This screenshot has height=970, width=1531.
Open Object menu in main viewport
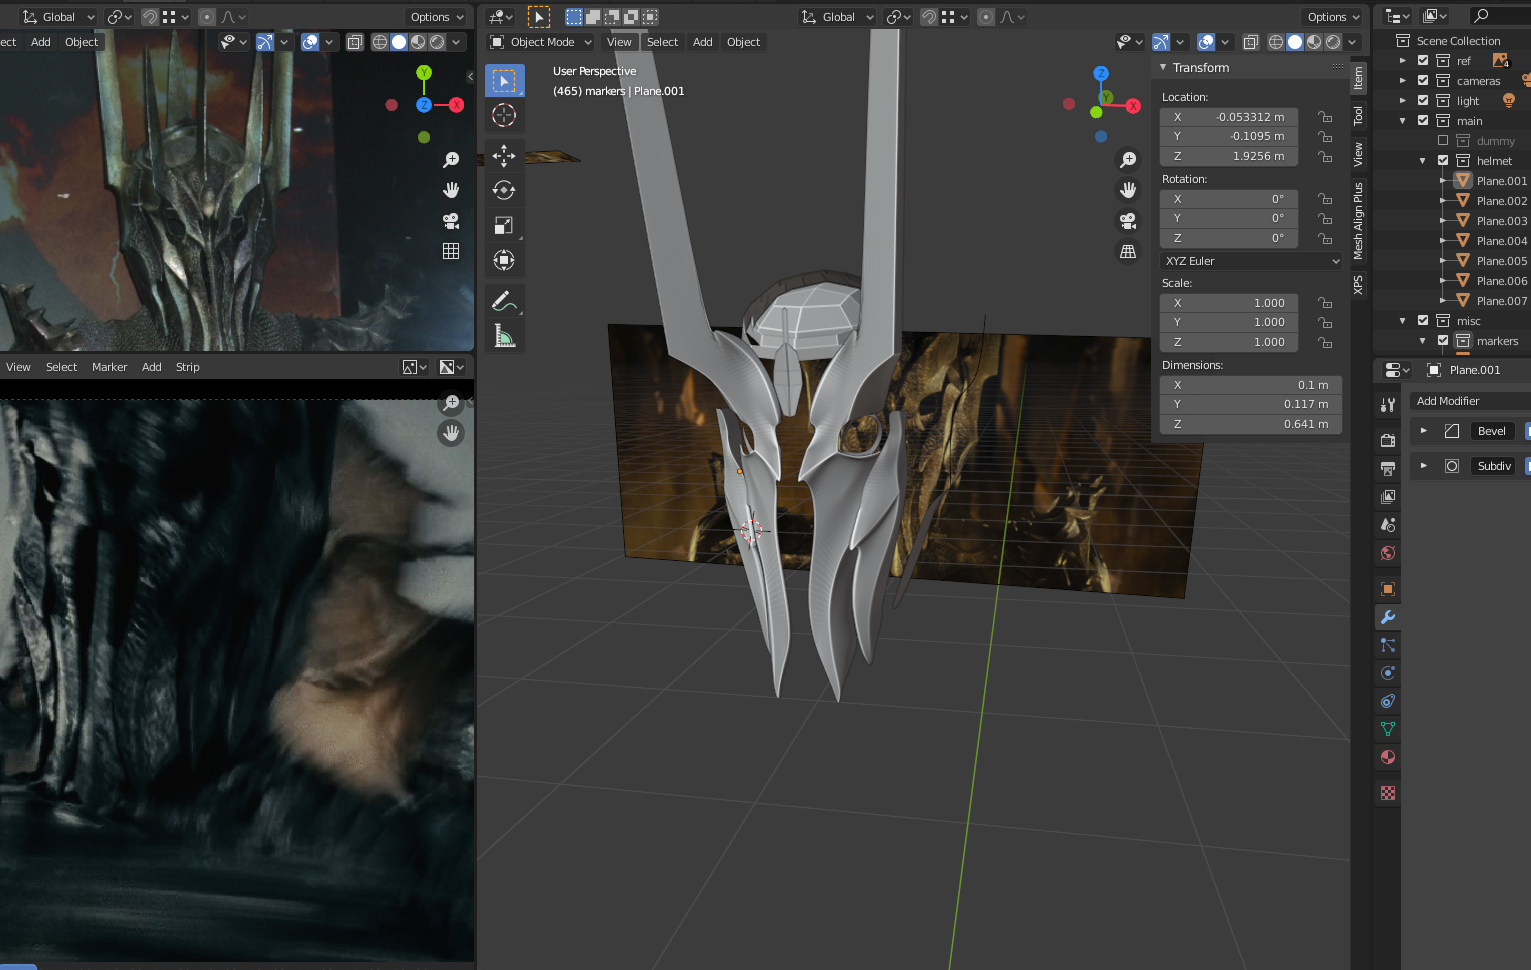(743, 42)
